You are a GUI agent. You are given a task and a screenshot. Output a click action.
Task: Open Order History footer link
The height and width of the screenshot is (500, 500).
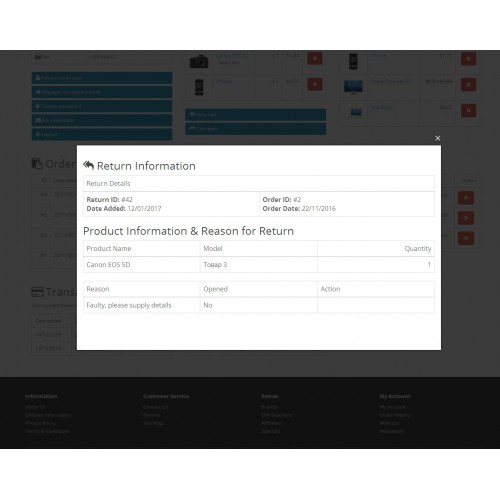pyautogui.click(x=395, y=415)
